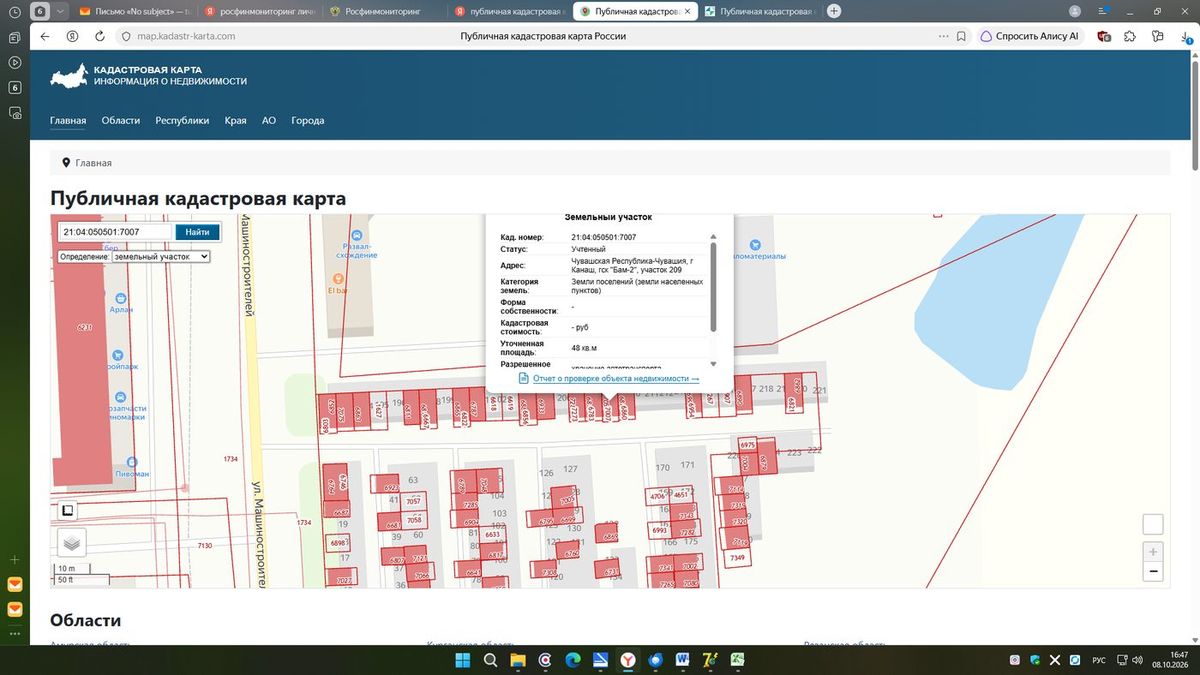Open the measurement tool button on map
This screenshot has height=675, width=1200.
[66, 510]
